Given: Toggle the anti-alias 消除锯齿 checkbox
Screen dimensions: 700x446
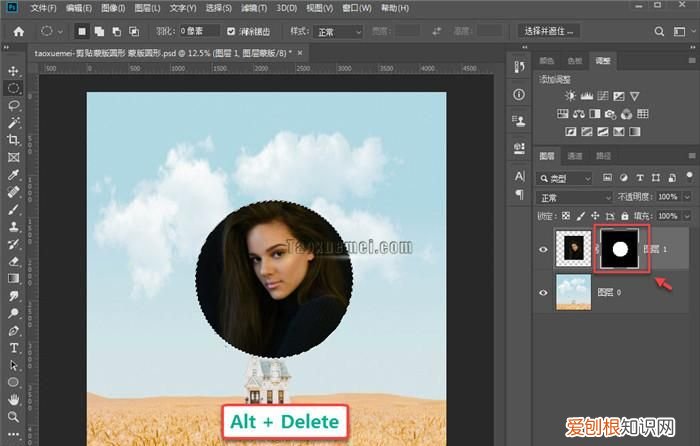Looking at the screenshot, I should (x=232, y=32).
